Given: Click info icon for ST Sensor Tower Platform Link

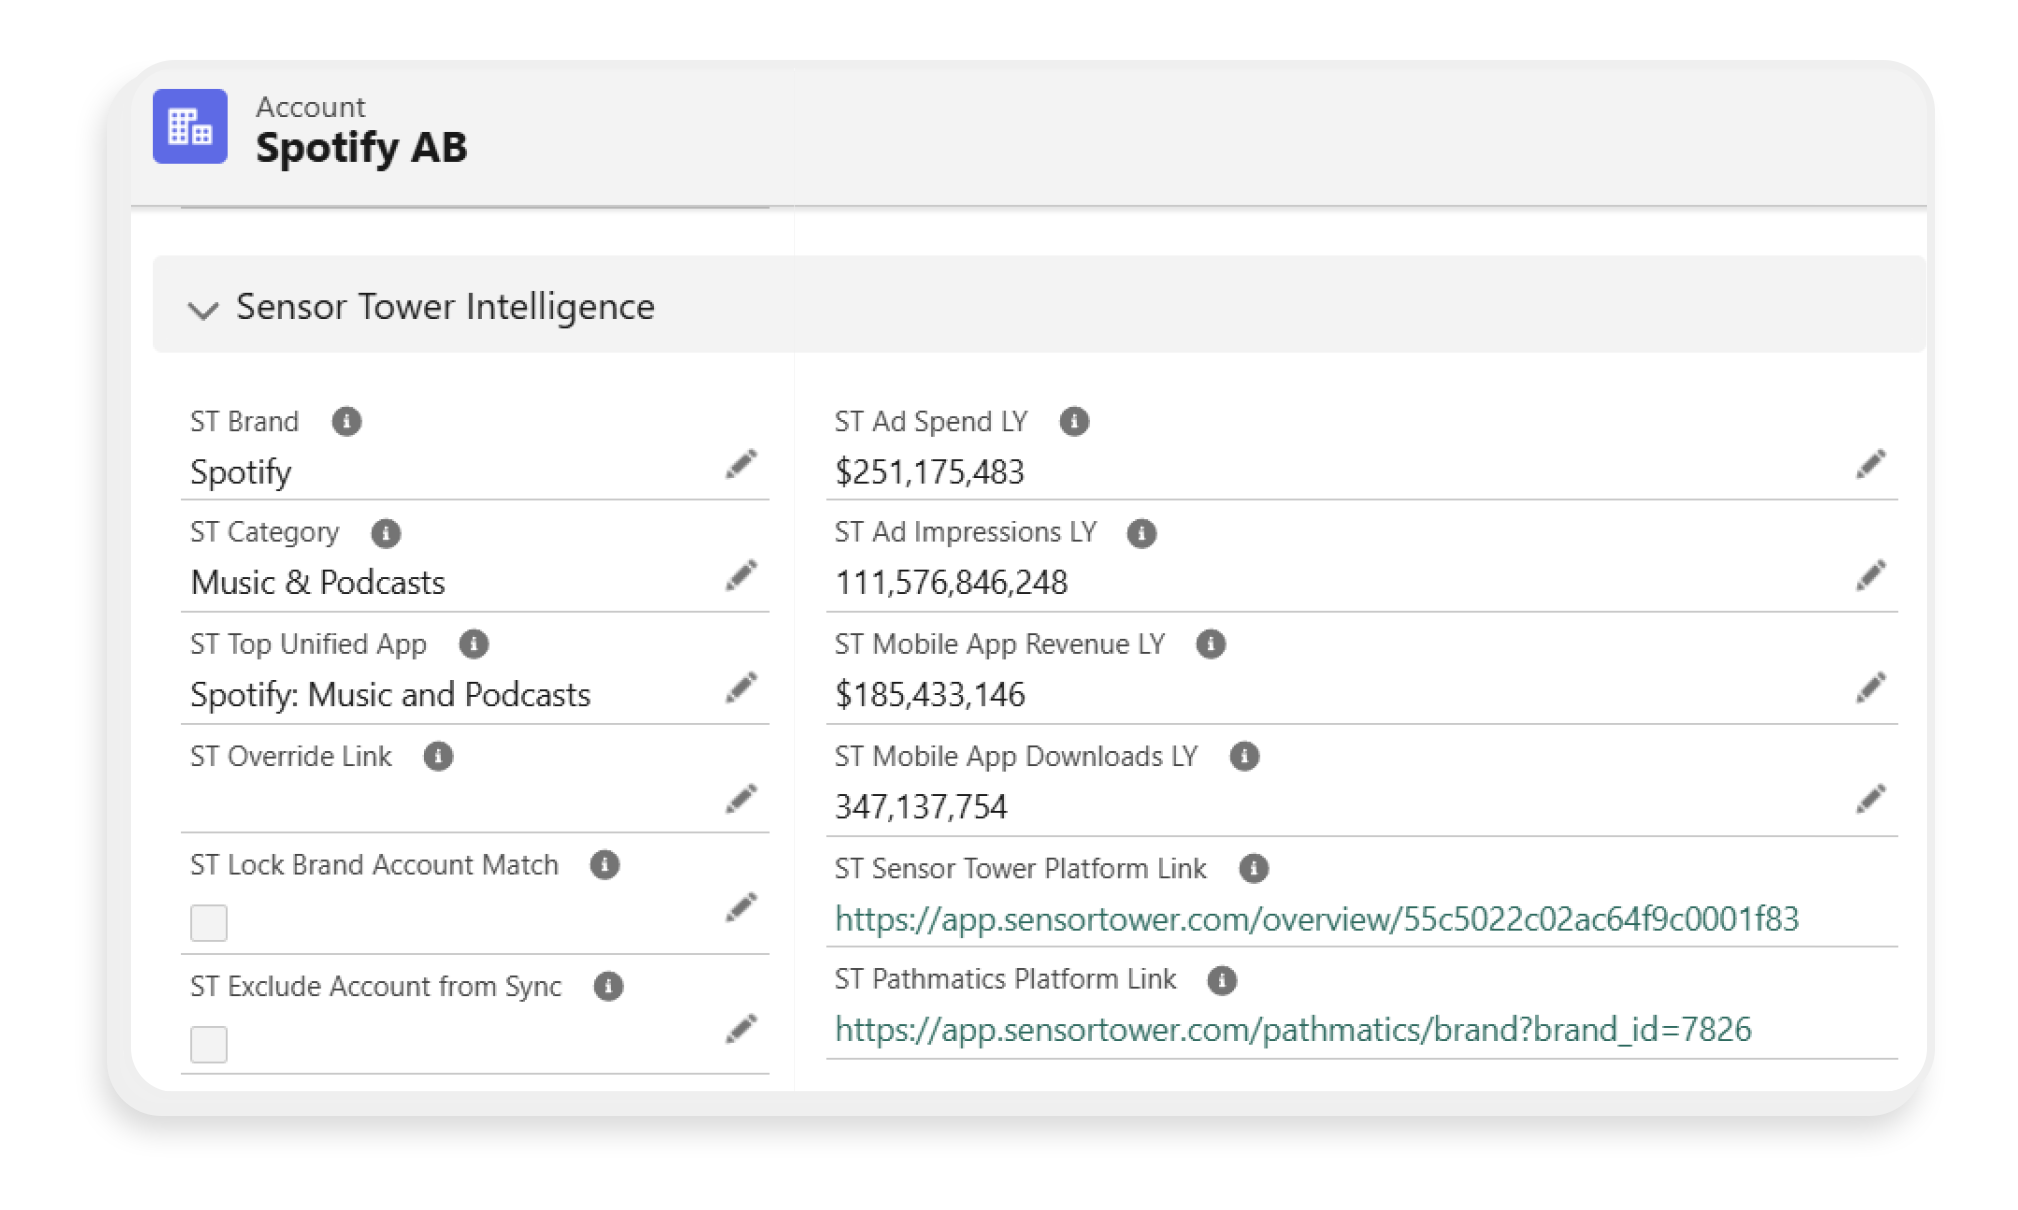Looking at the screenshot, I should 1254,869.
